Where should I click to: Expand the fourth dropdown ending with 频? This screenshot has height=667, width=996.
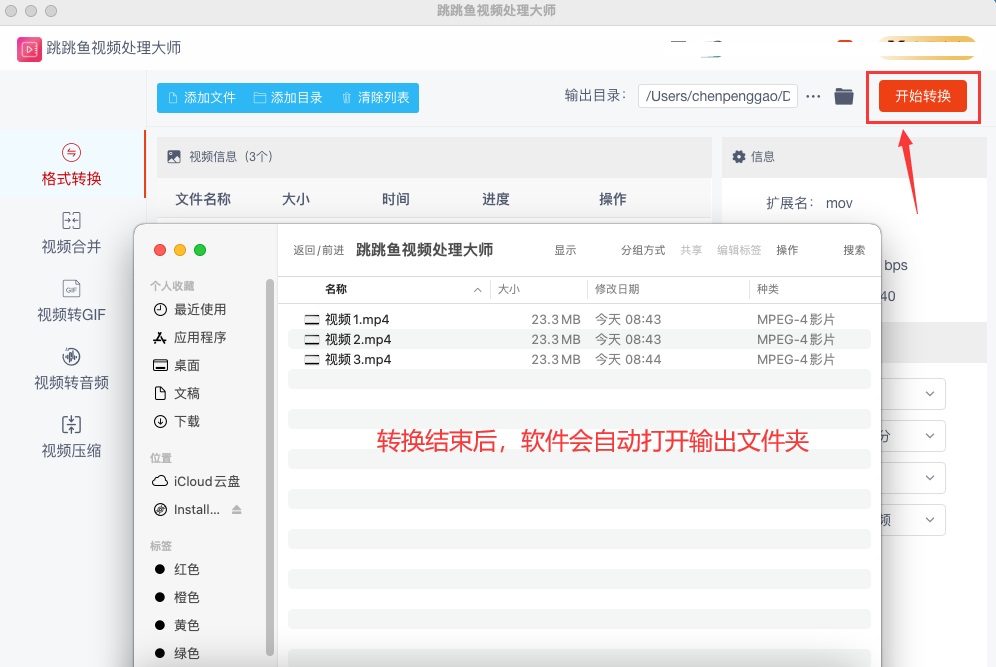[929, 520]
